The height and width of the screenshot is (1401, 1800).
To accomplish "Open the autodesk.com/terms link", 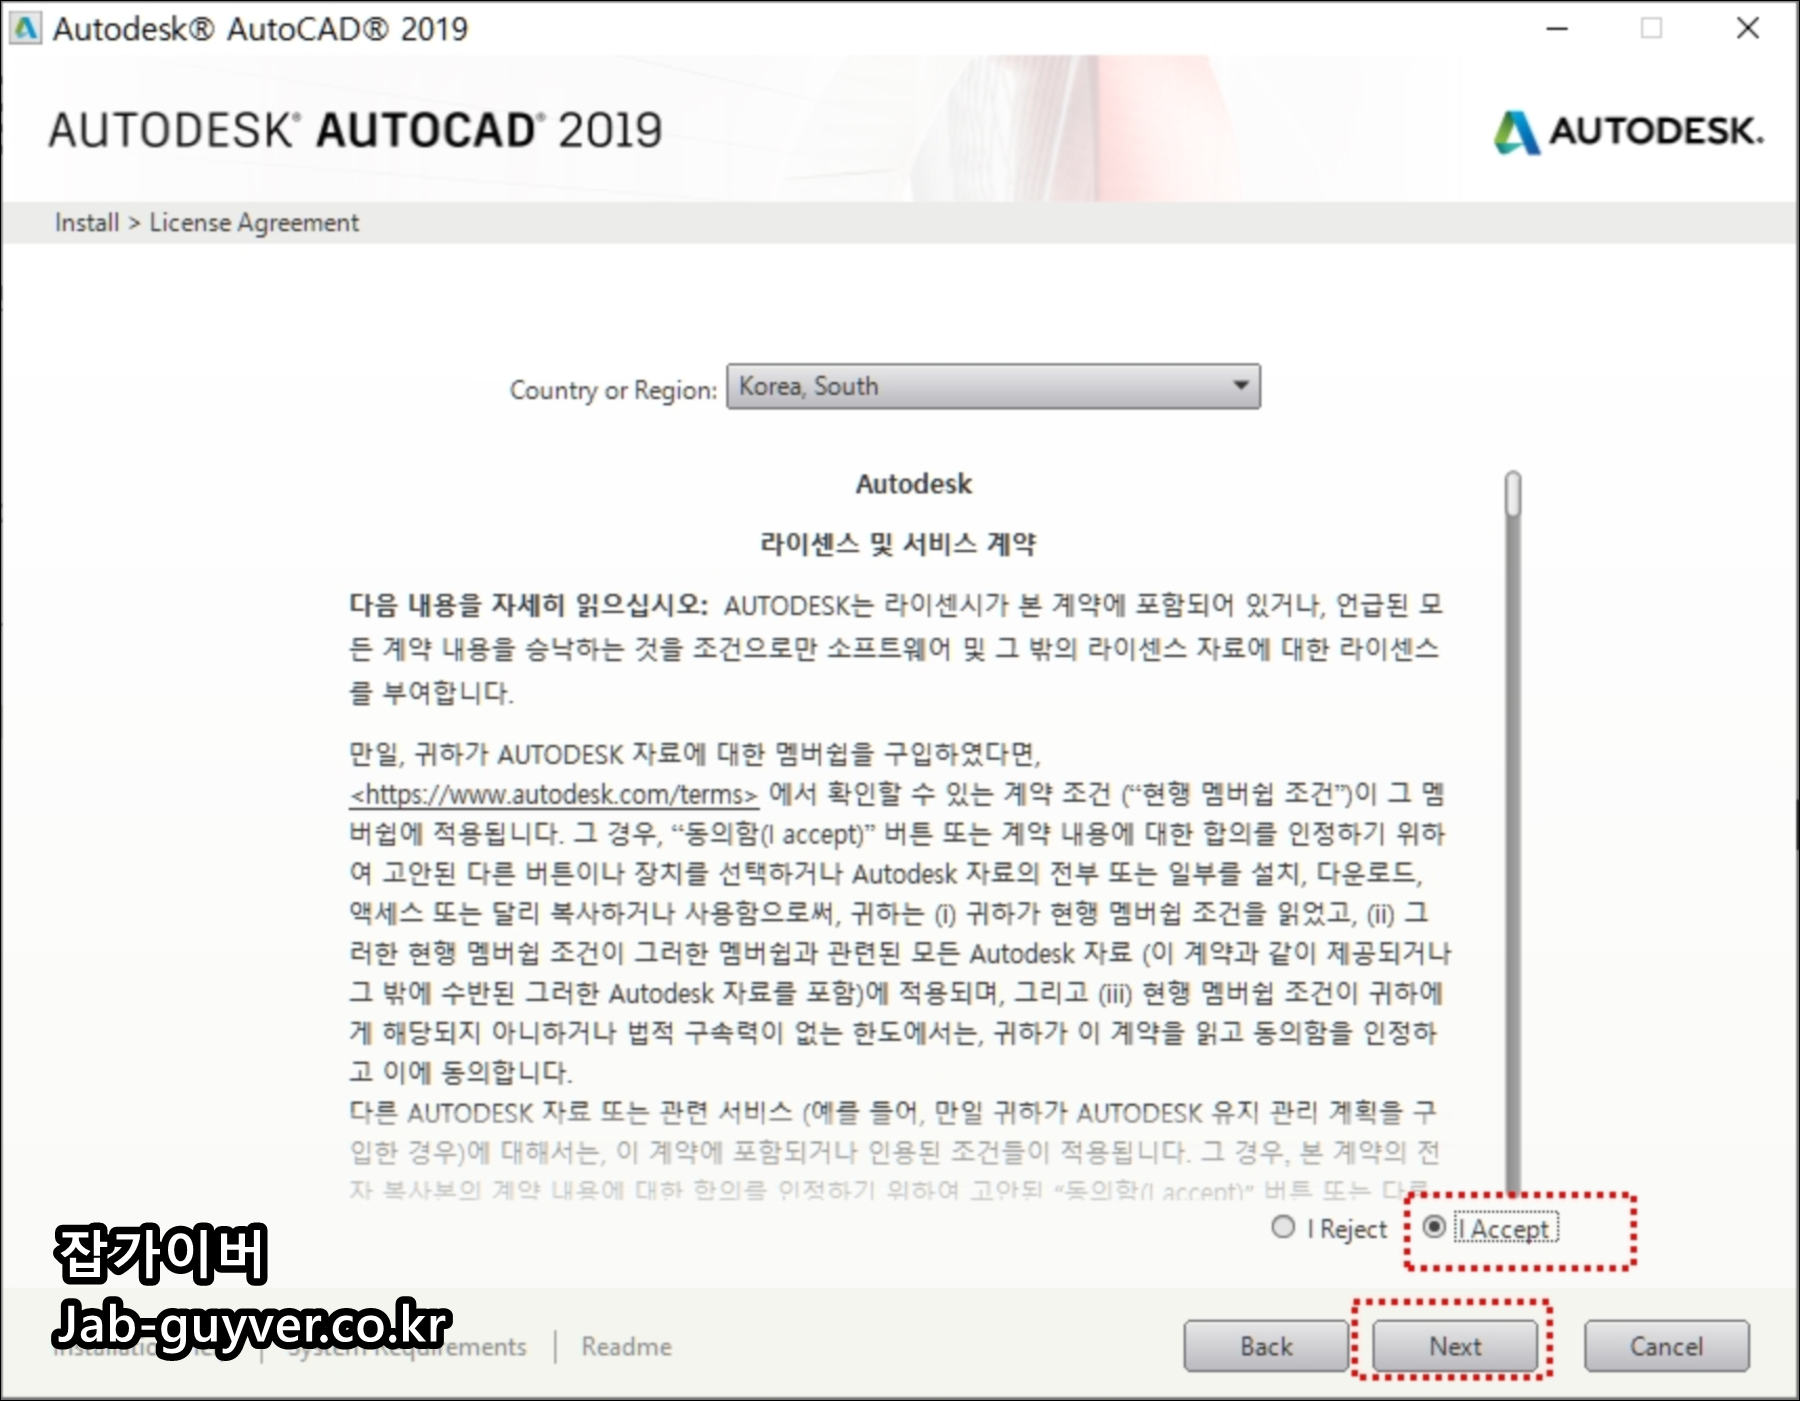I will (x=554, y=795).
